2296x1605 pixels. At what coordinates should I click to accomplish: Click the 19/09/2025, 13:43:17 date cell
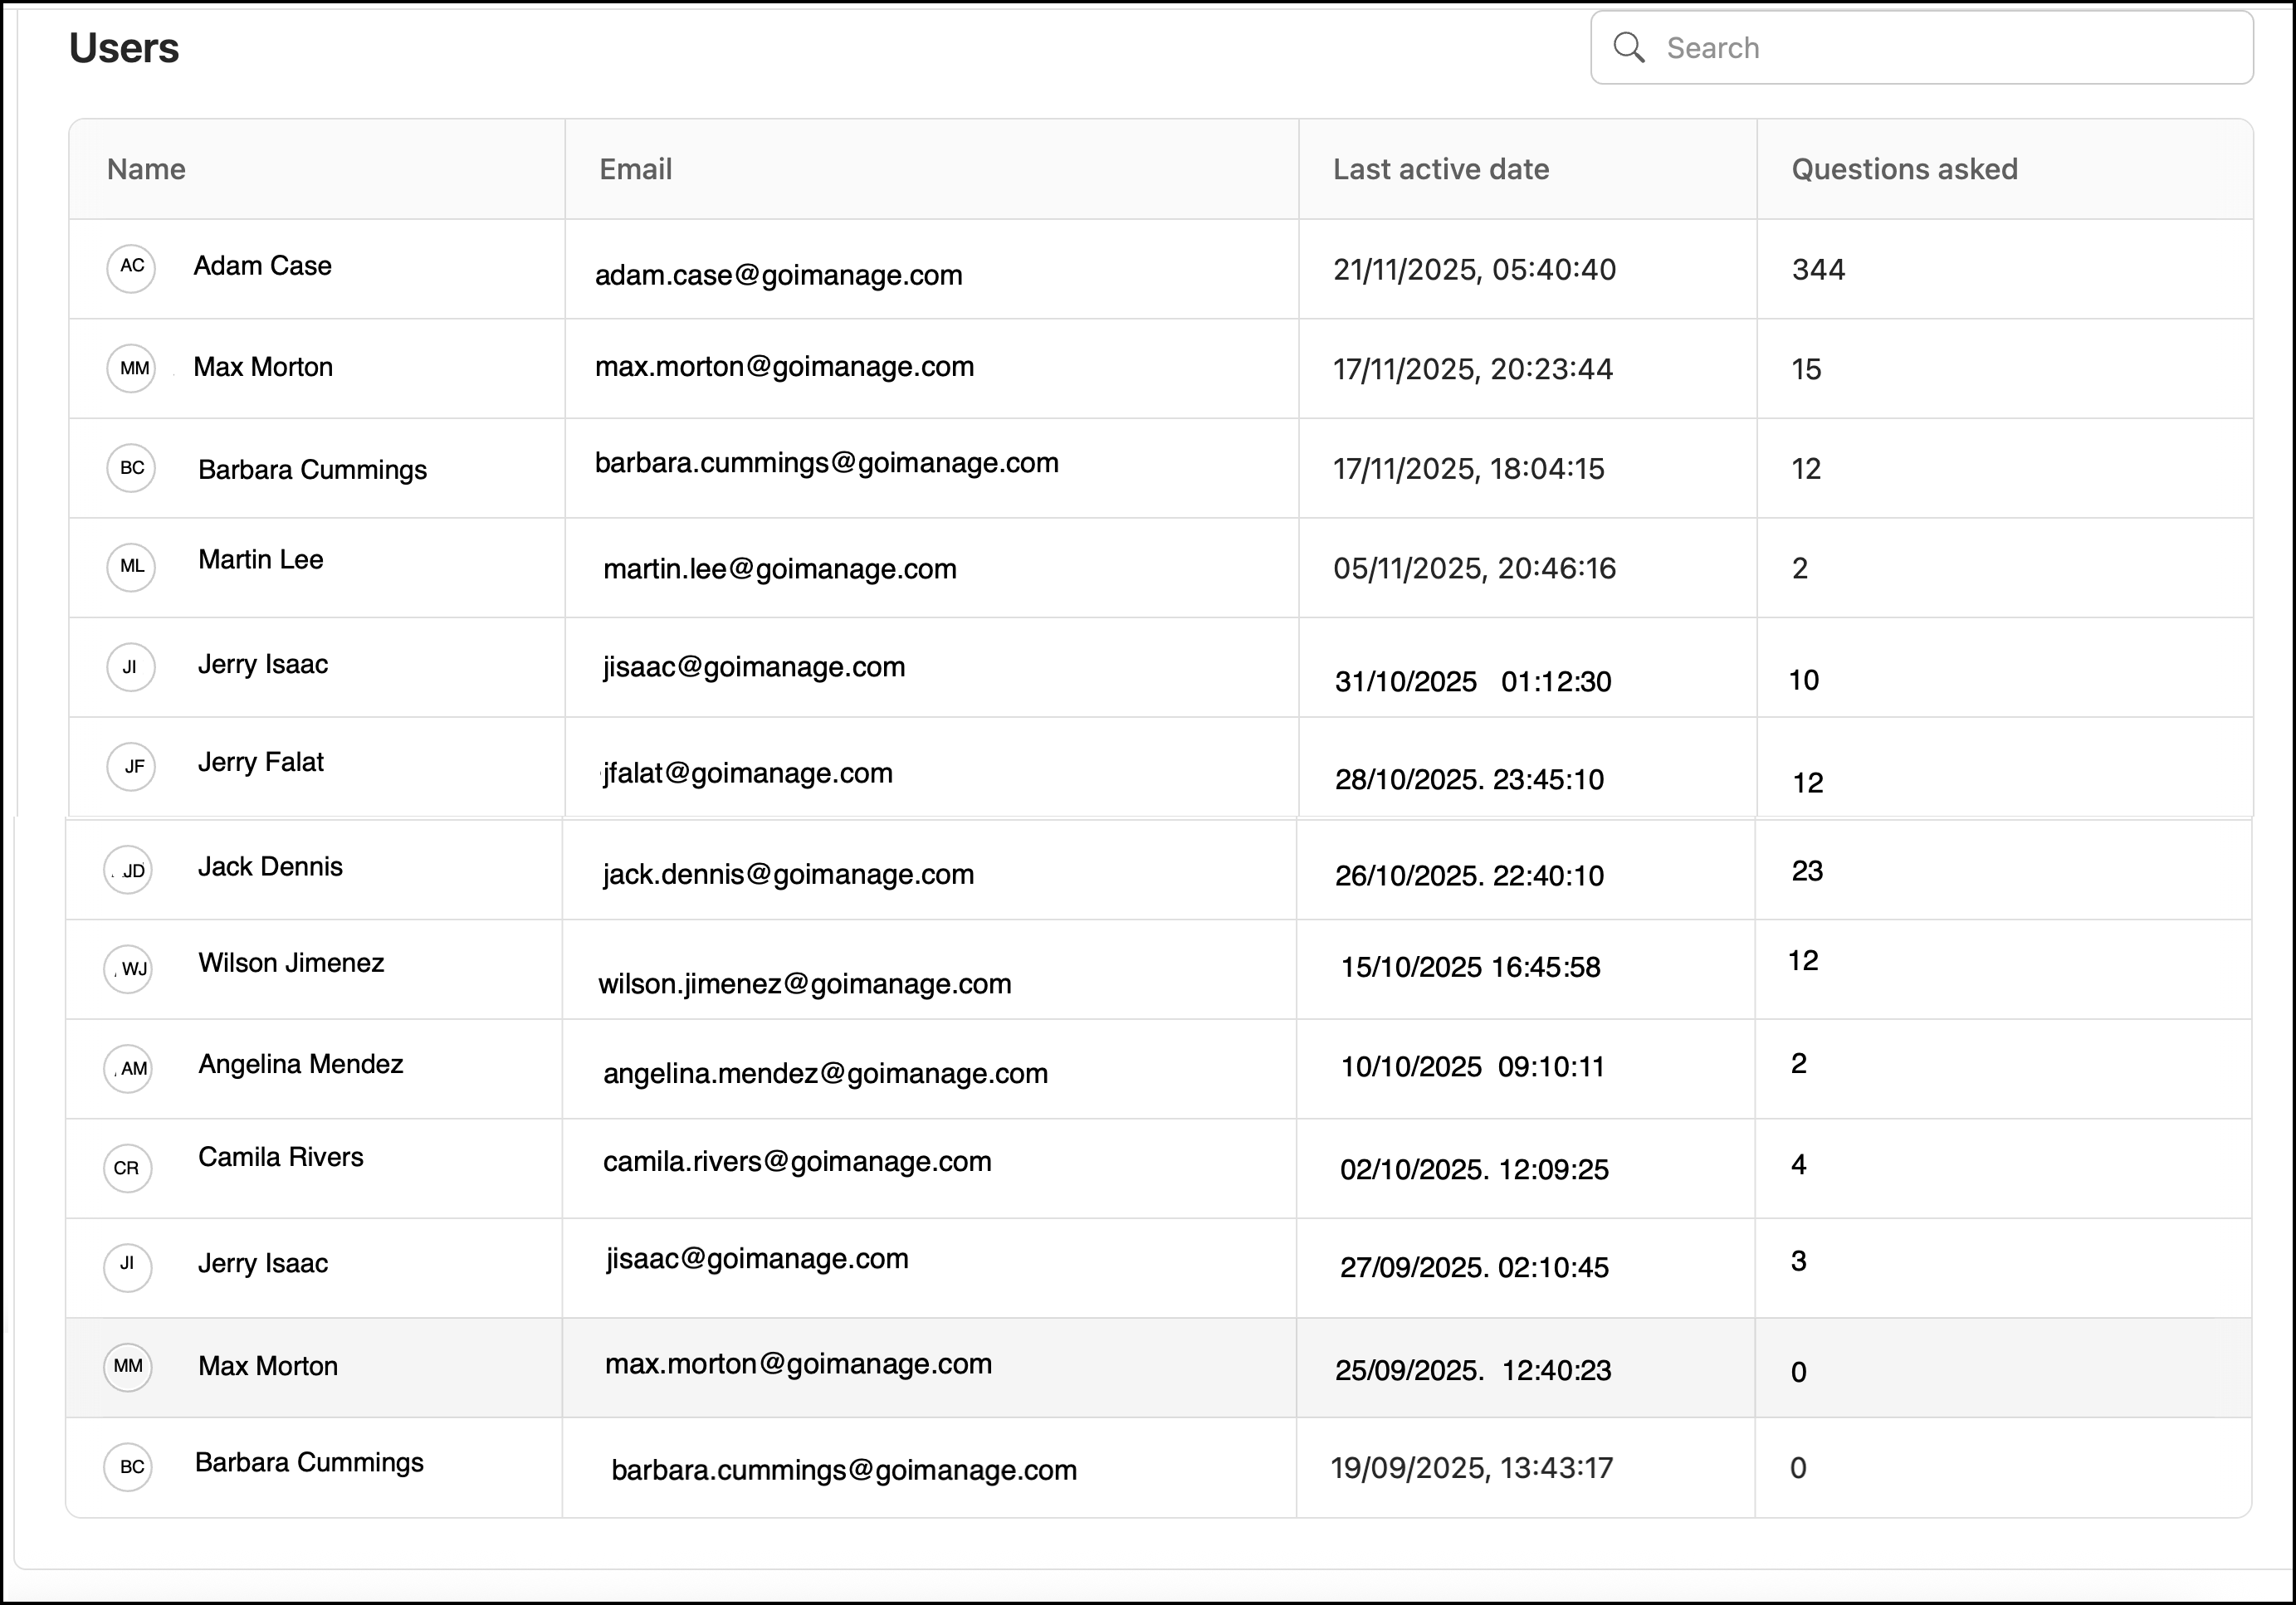[1471, 1468]
